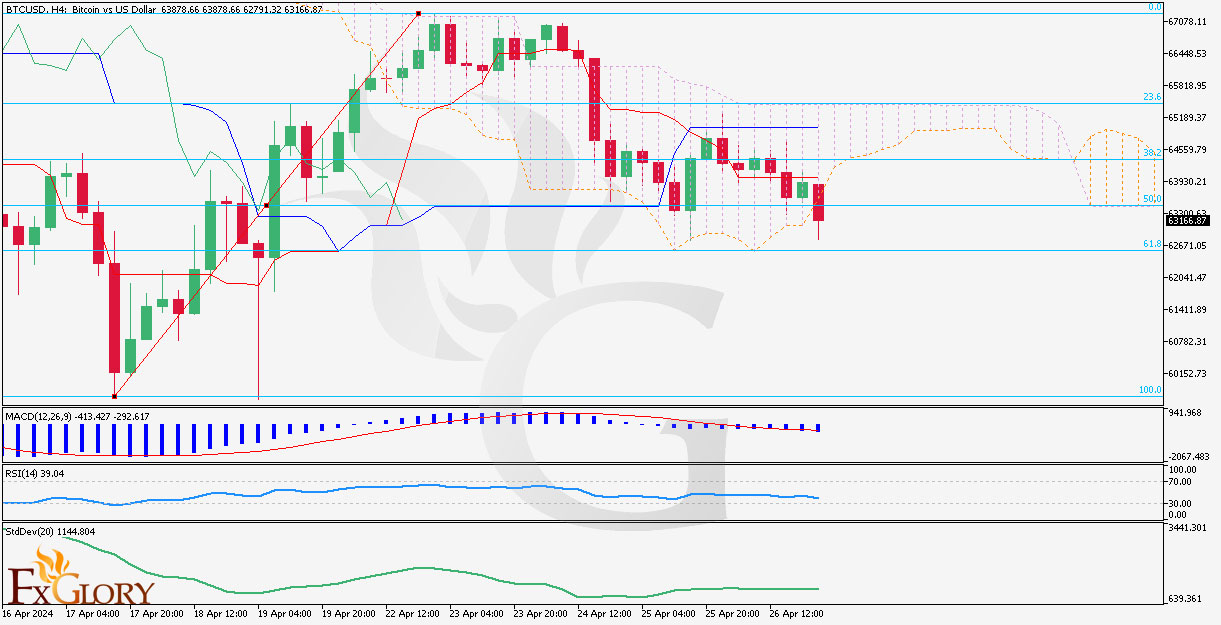1221x625 pixels.
Task: Select the Fibonacci 61.8 level label
Action: tap(1152, 243)
